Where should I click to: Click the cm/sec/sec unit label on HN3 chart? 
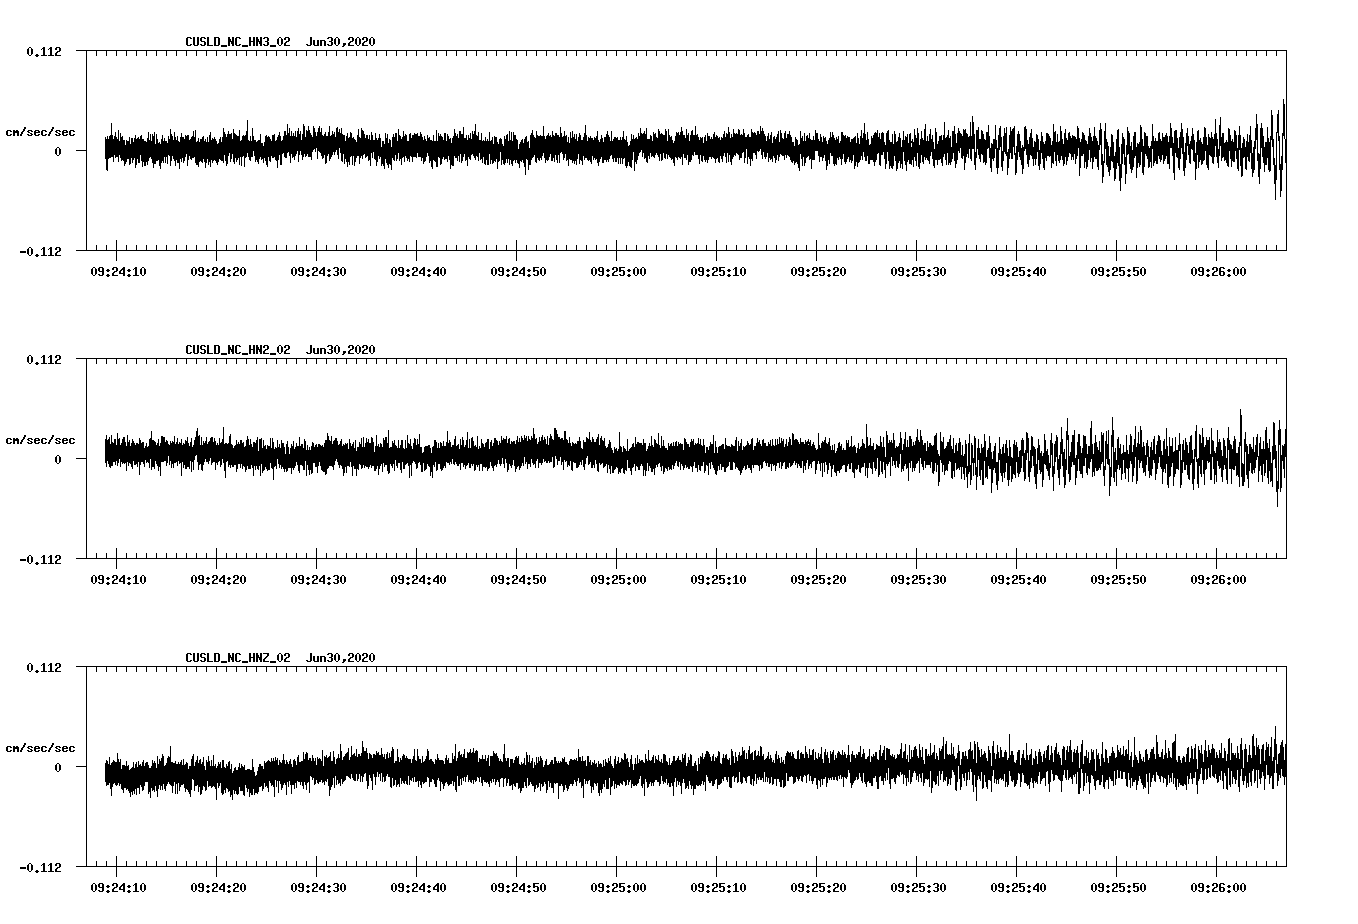[40, 132]
